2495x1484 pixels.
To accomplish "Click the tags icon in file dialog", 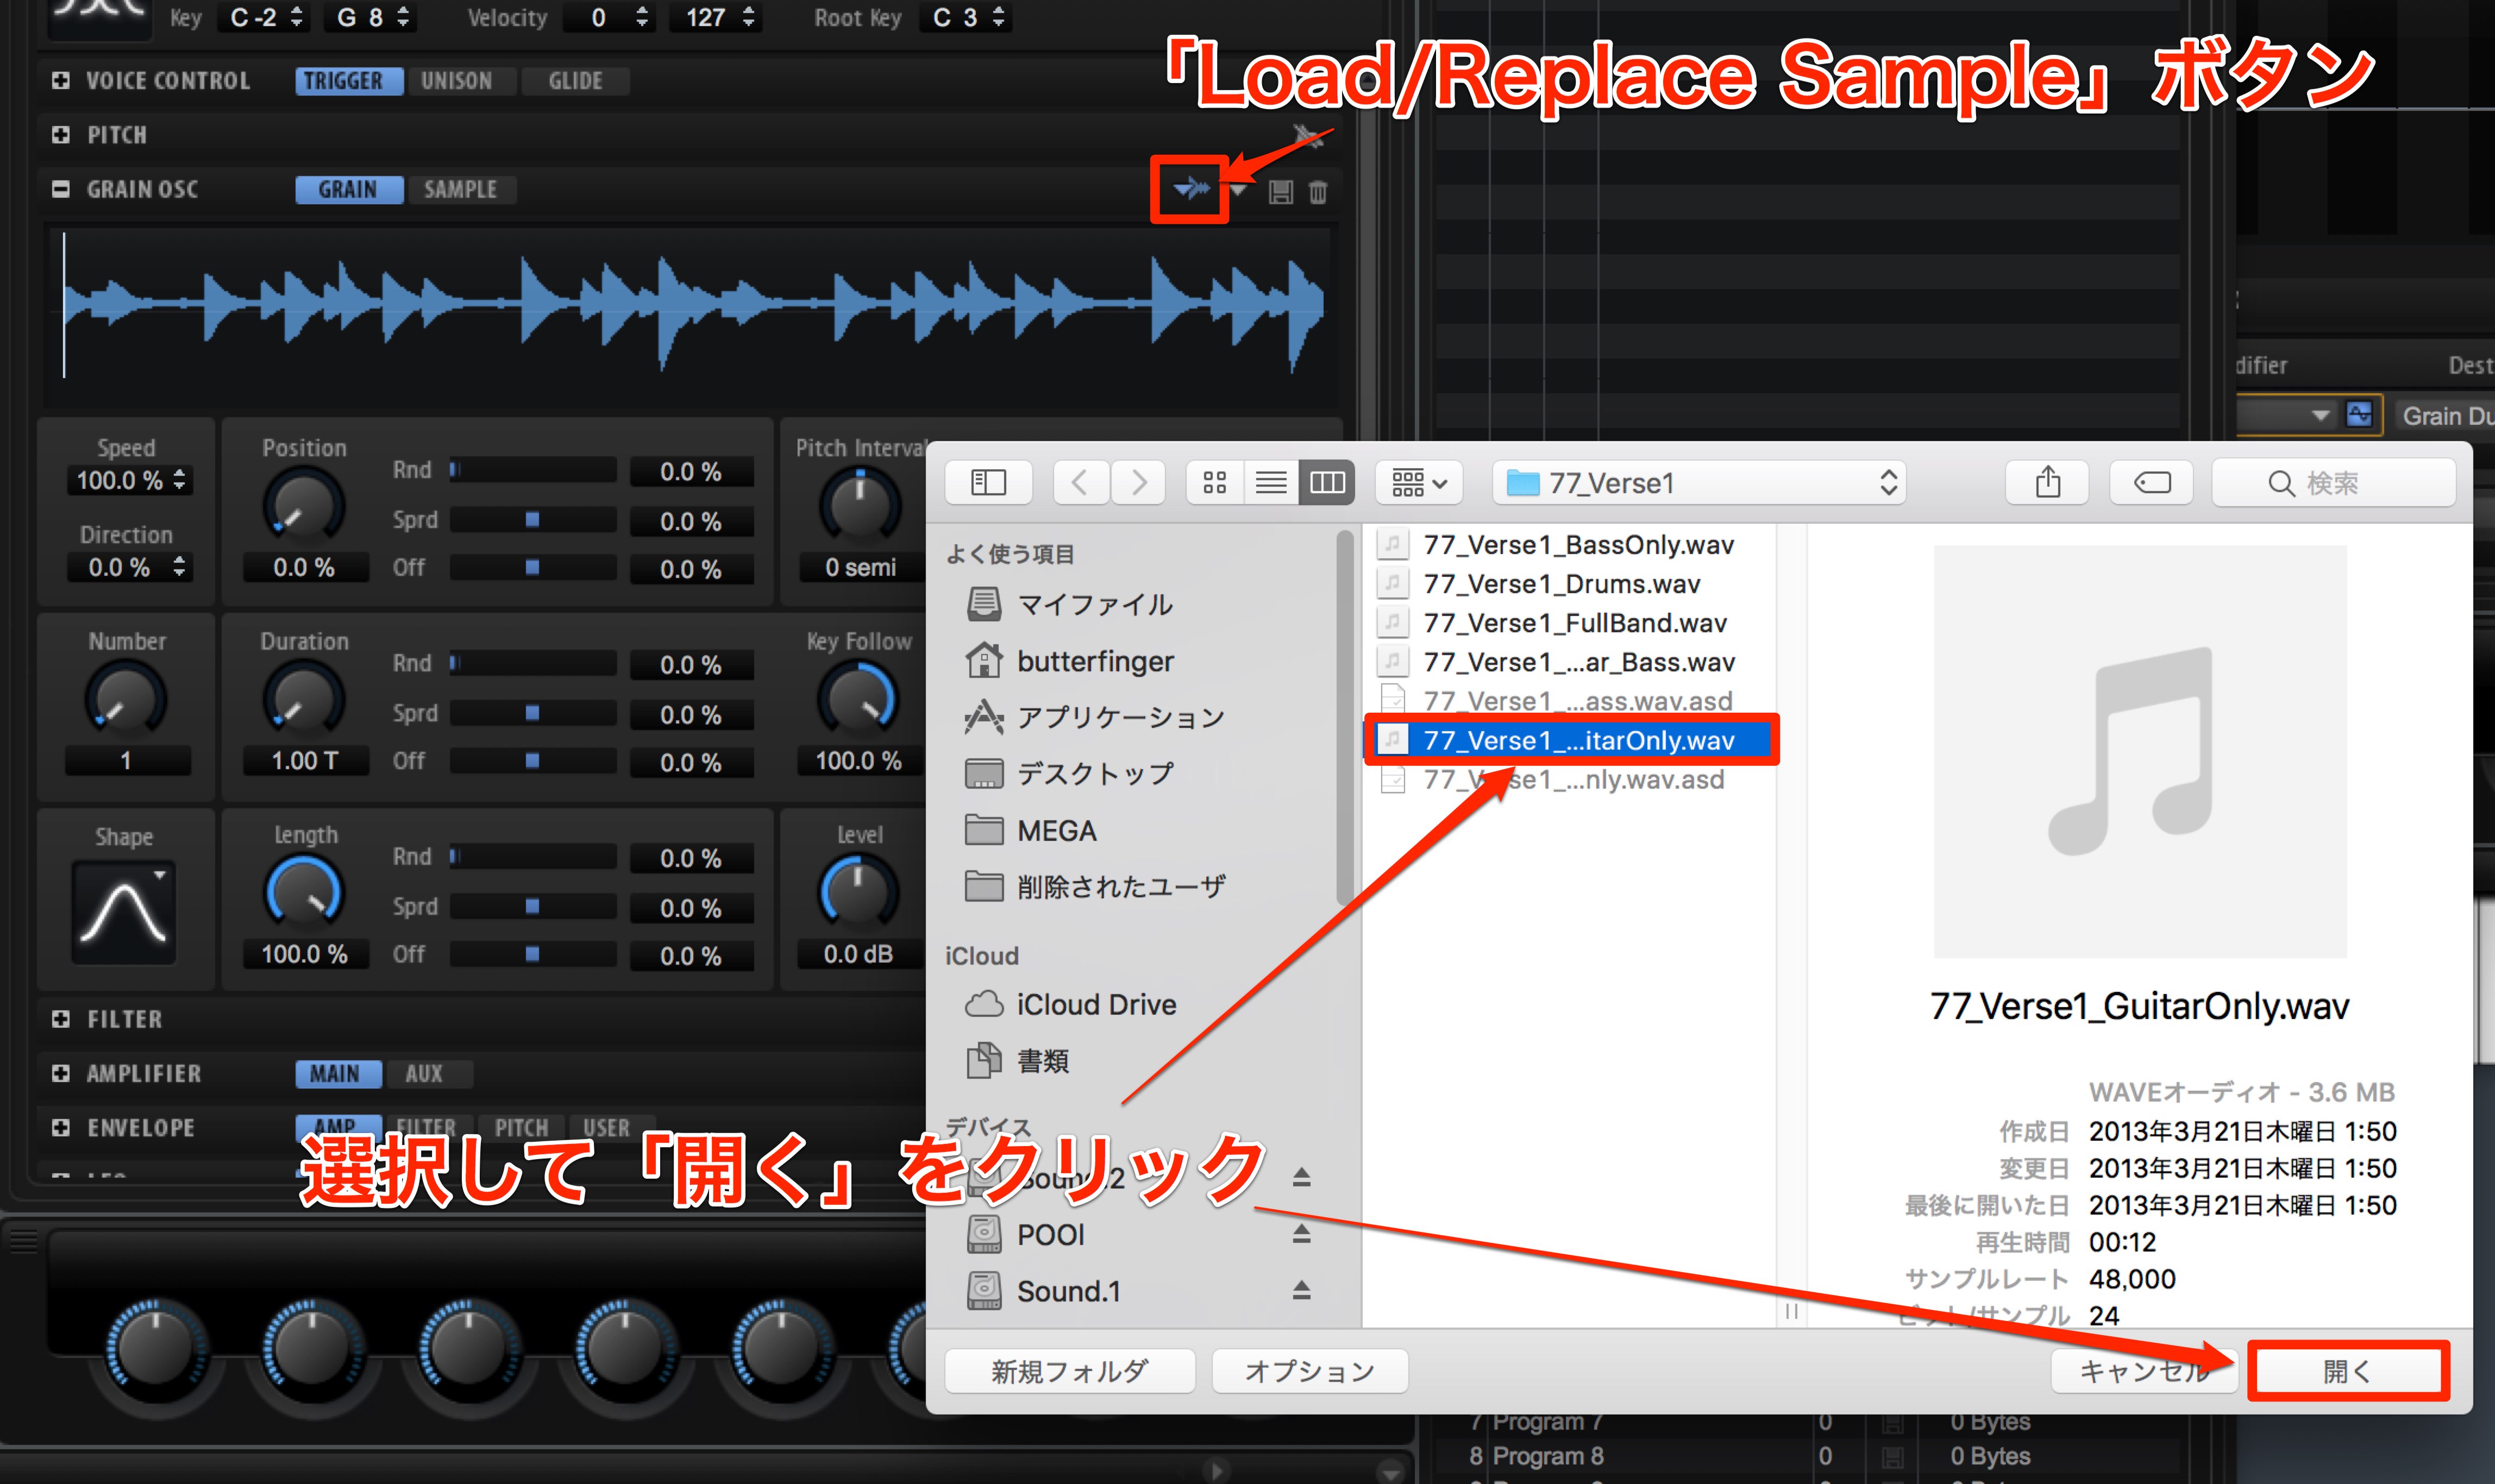I will tap(2151, 483).
